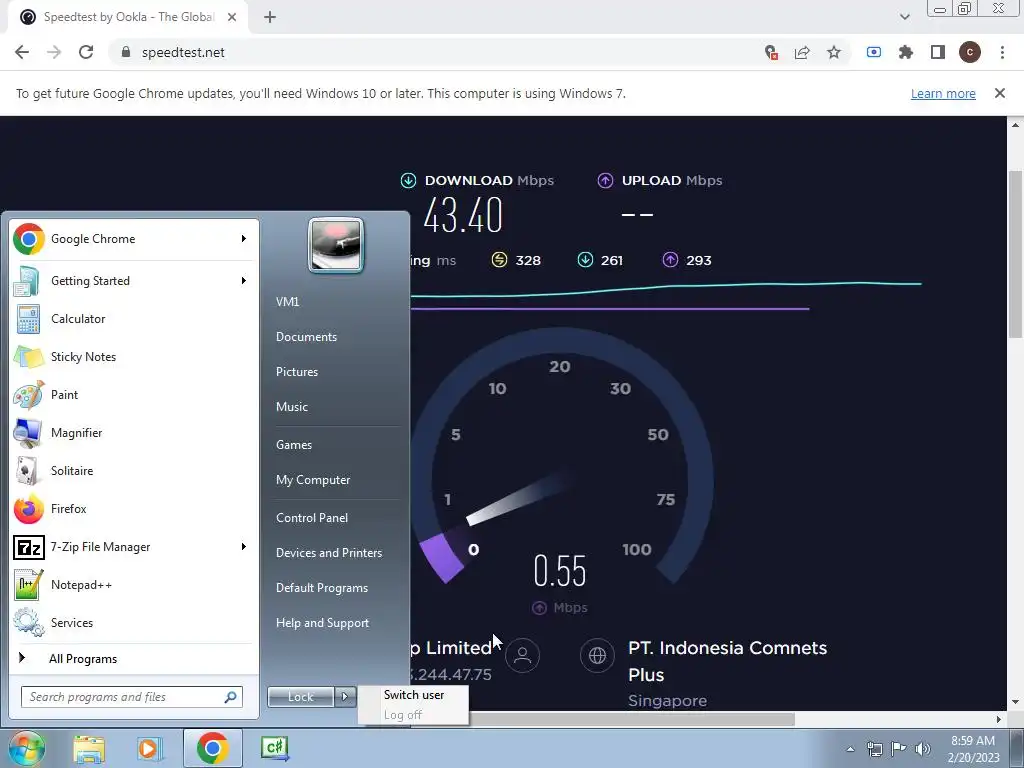Image resolution: width=1024 pixels, height=768 pixels.
Task: Click the vertical page scrollbar
Action: click(1015, 255)
